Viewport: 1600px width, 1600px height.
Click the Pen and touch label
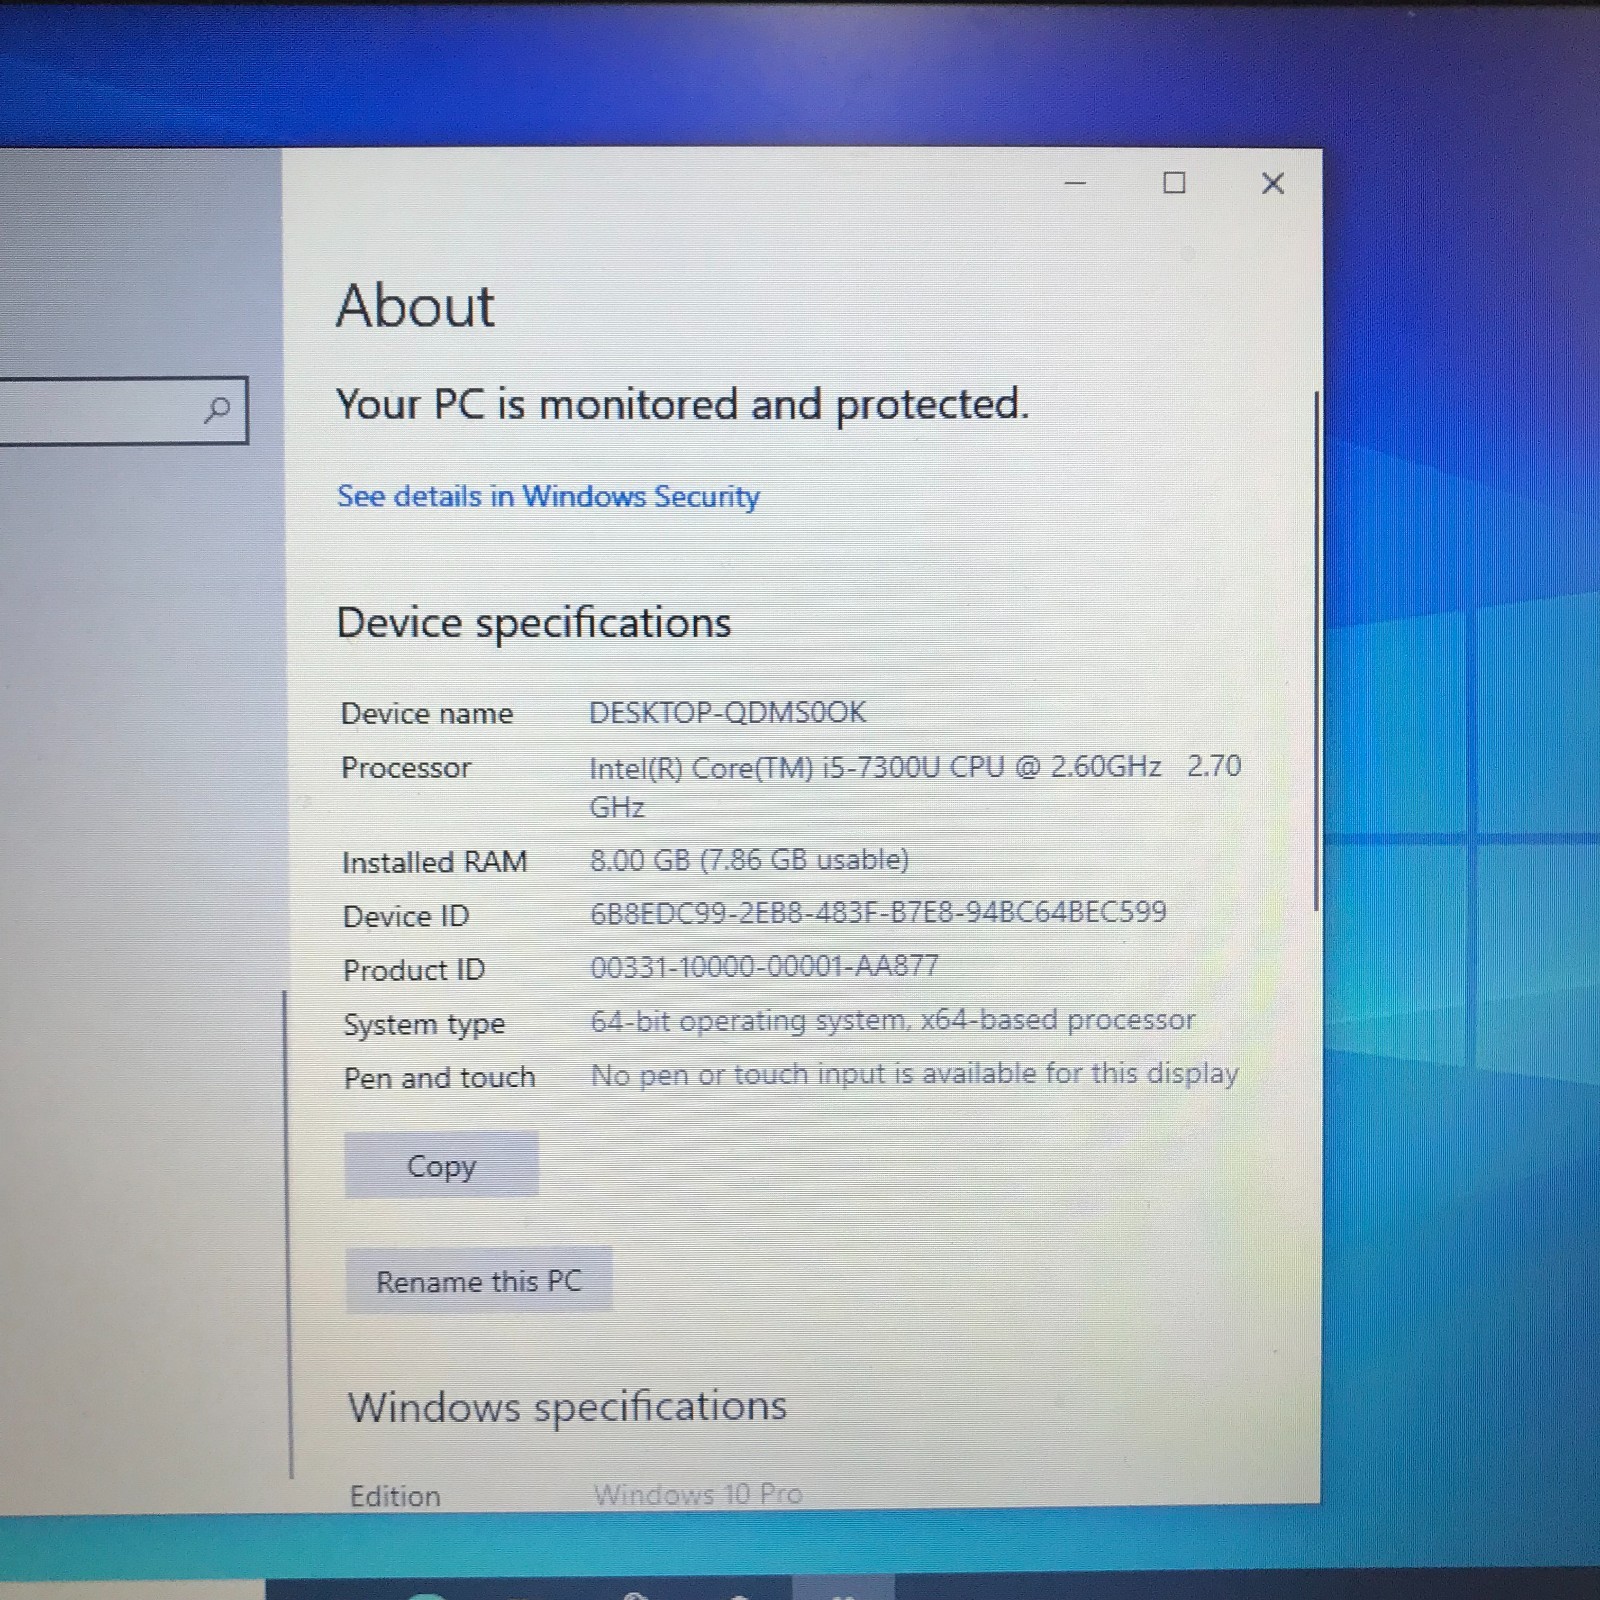coord(440,1078)
